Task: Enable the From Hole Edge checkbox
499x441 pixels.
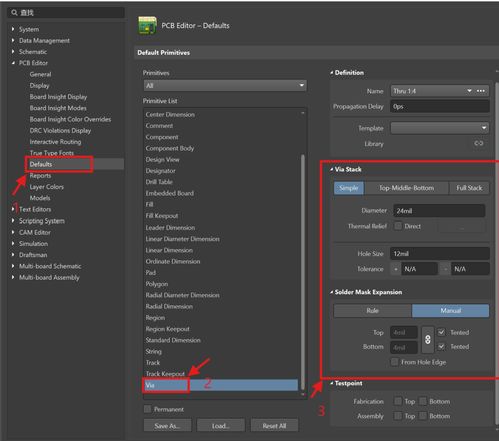Action: click(394, 362)
